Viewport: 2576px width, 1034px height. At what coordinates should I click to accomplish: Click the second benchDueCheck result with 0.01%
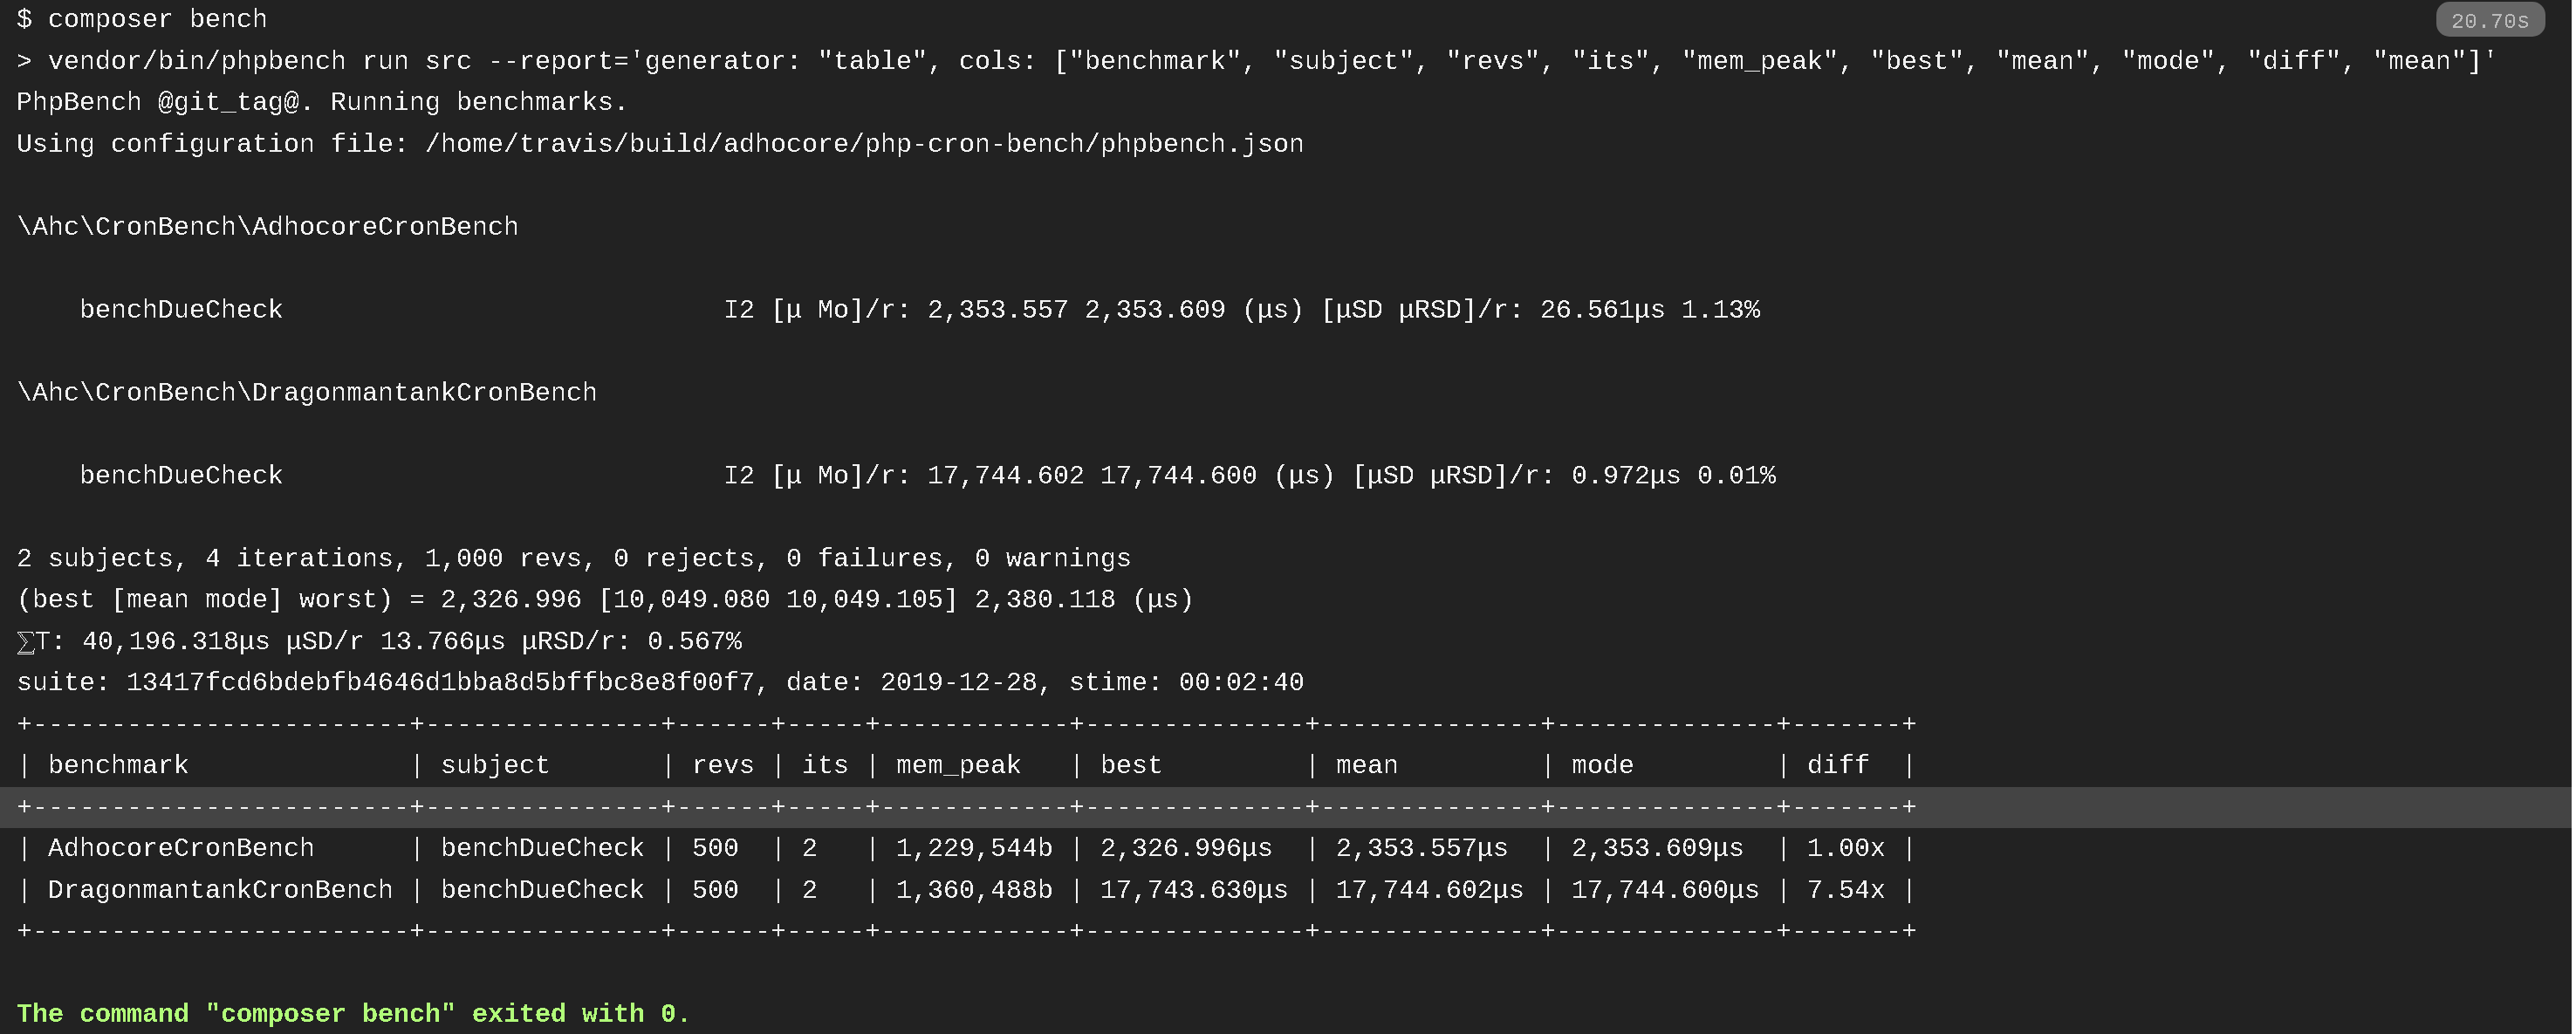tap(928, 476)
